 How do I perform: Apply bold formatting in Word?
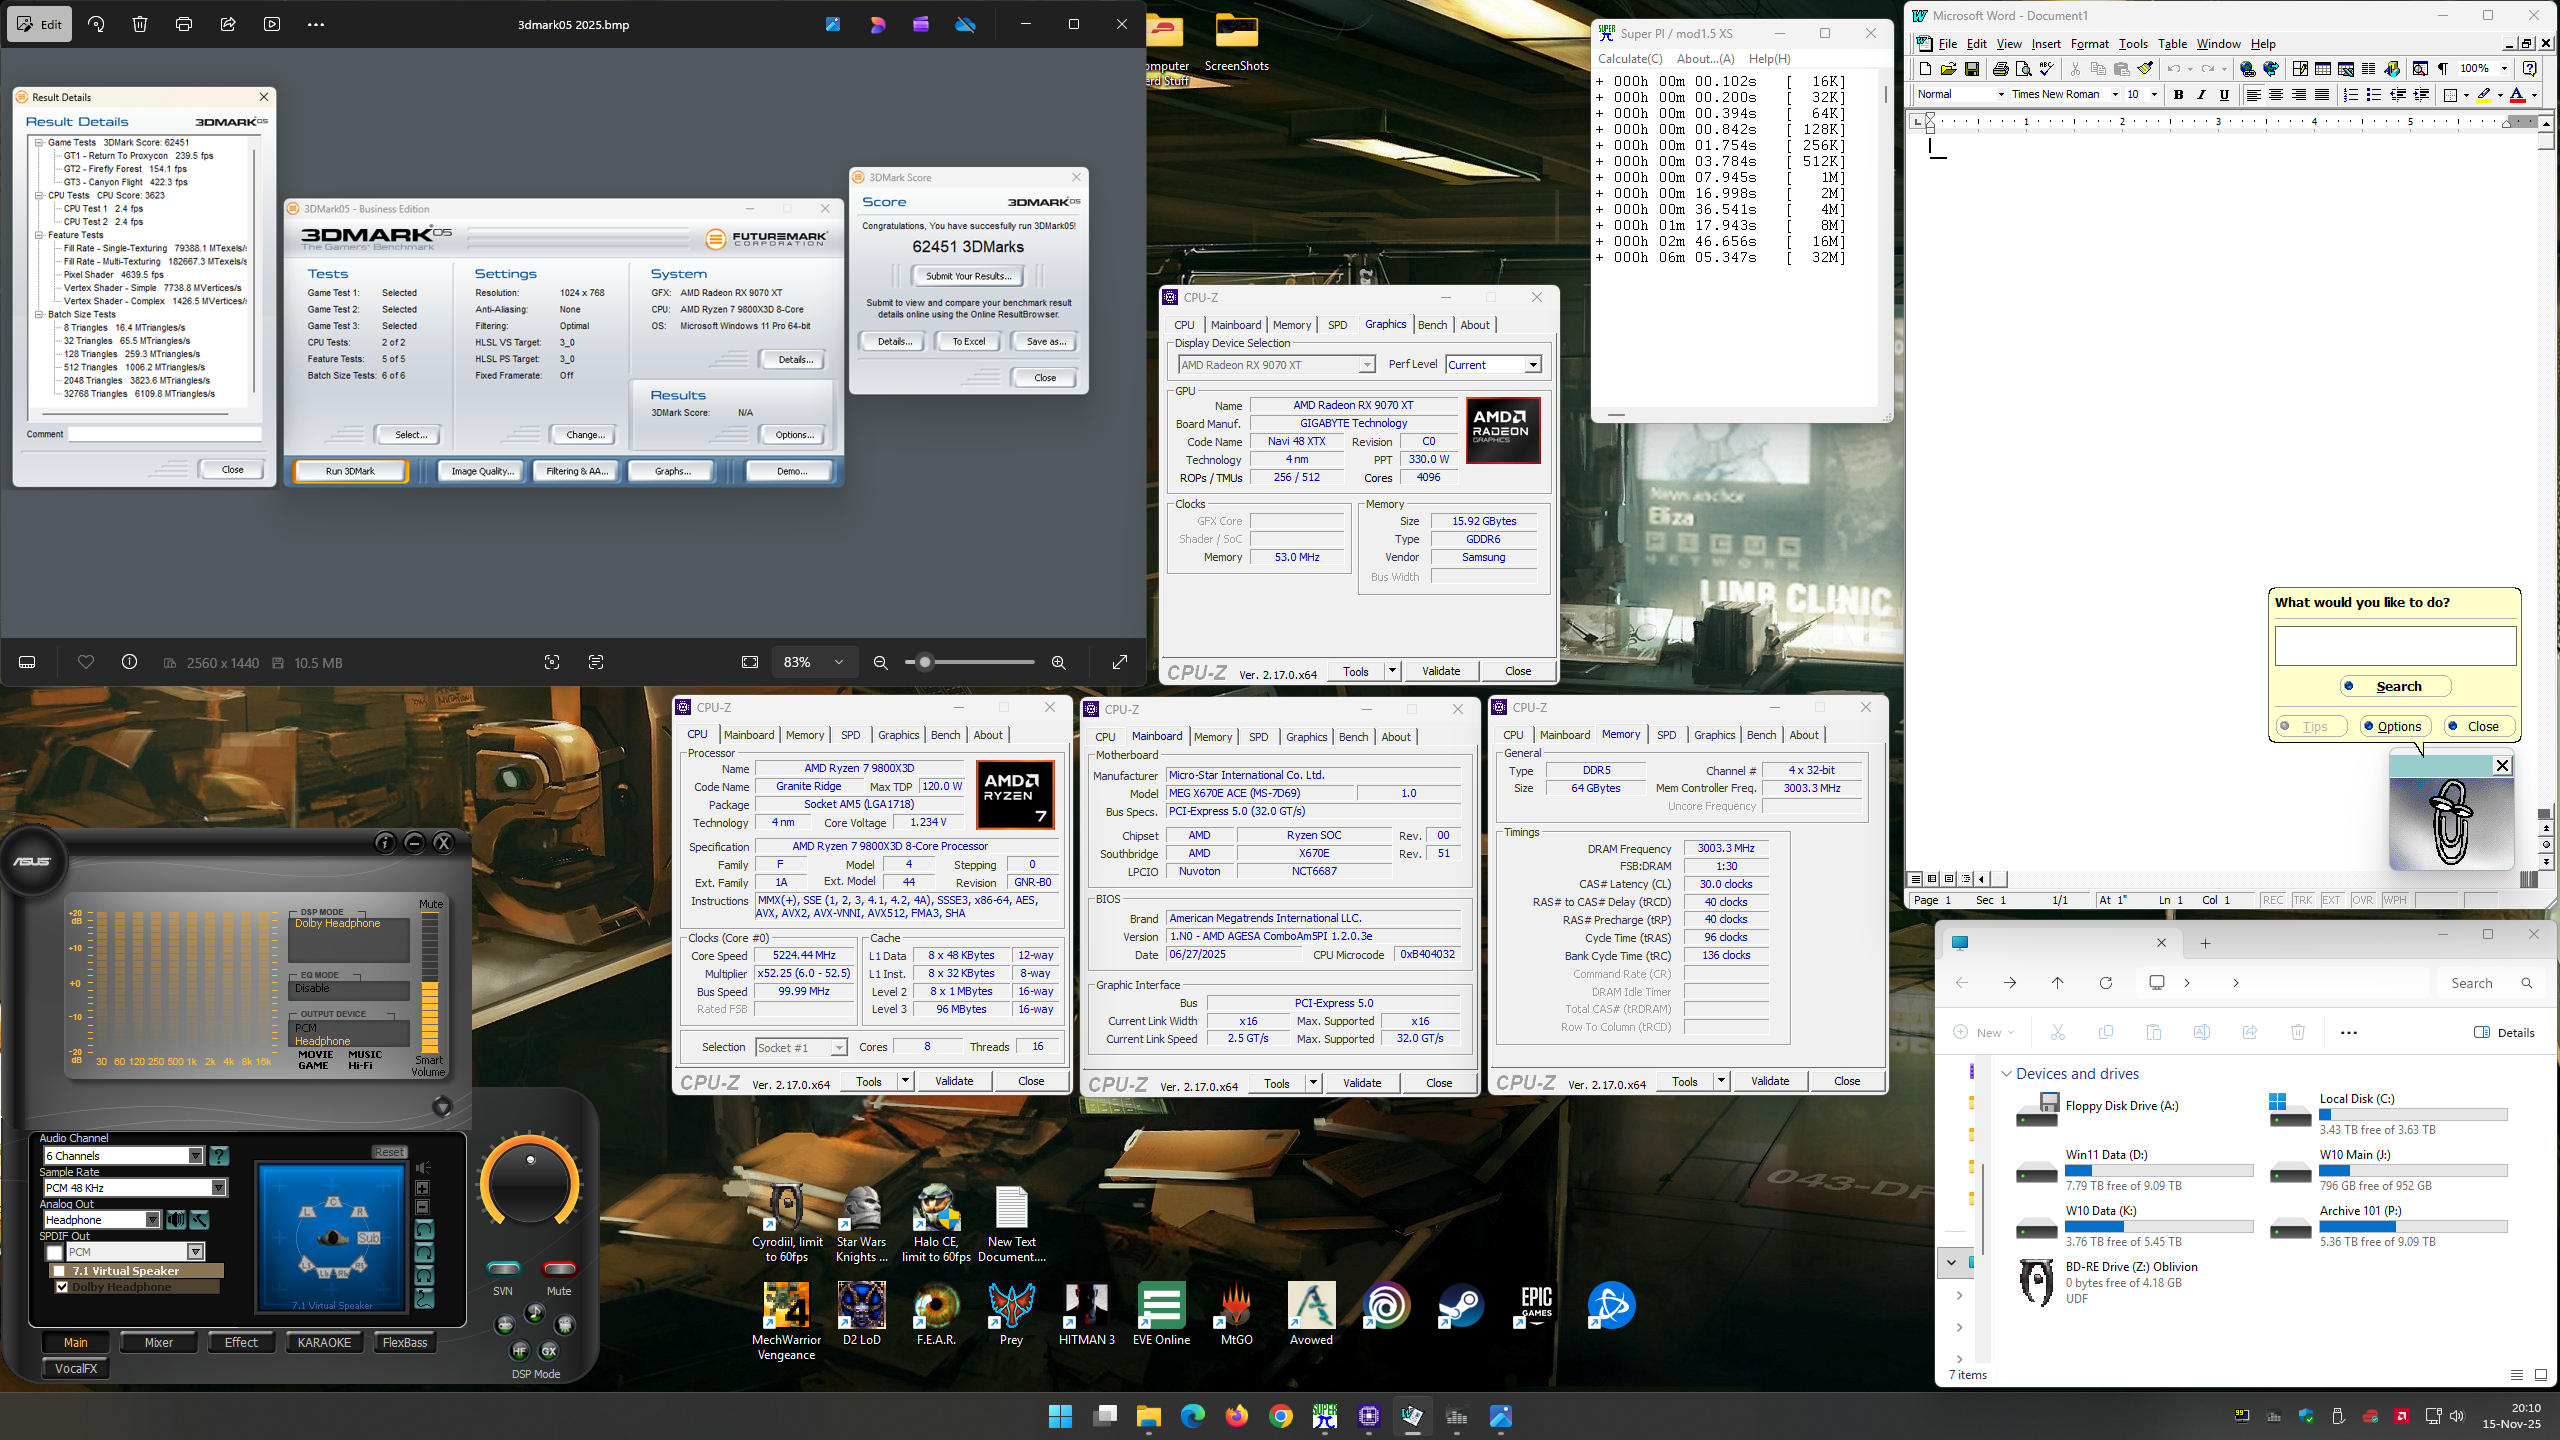click(2178, 95)
